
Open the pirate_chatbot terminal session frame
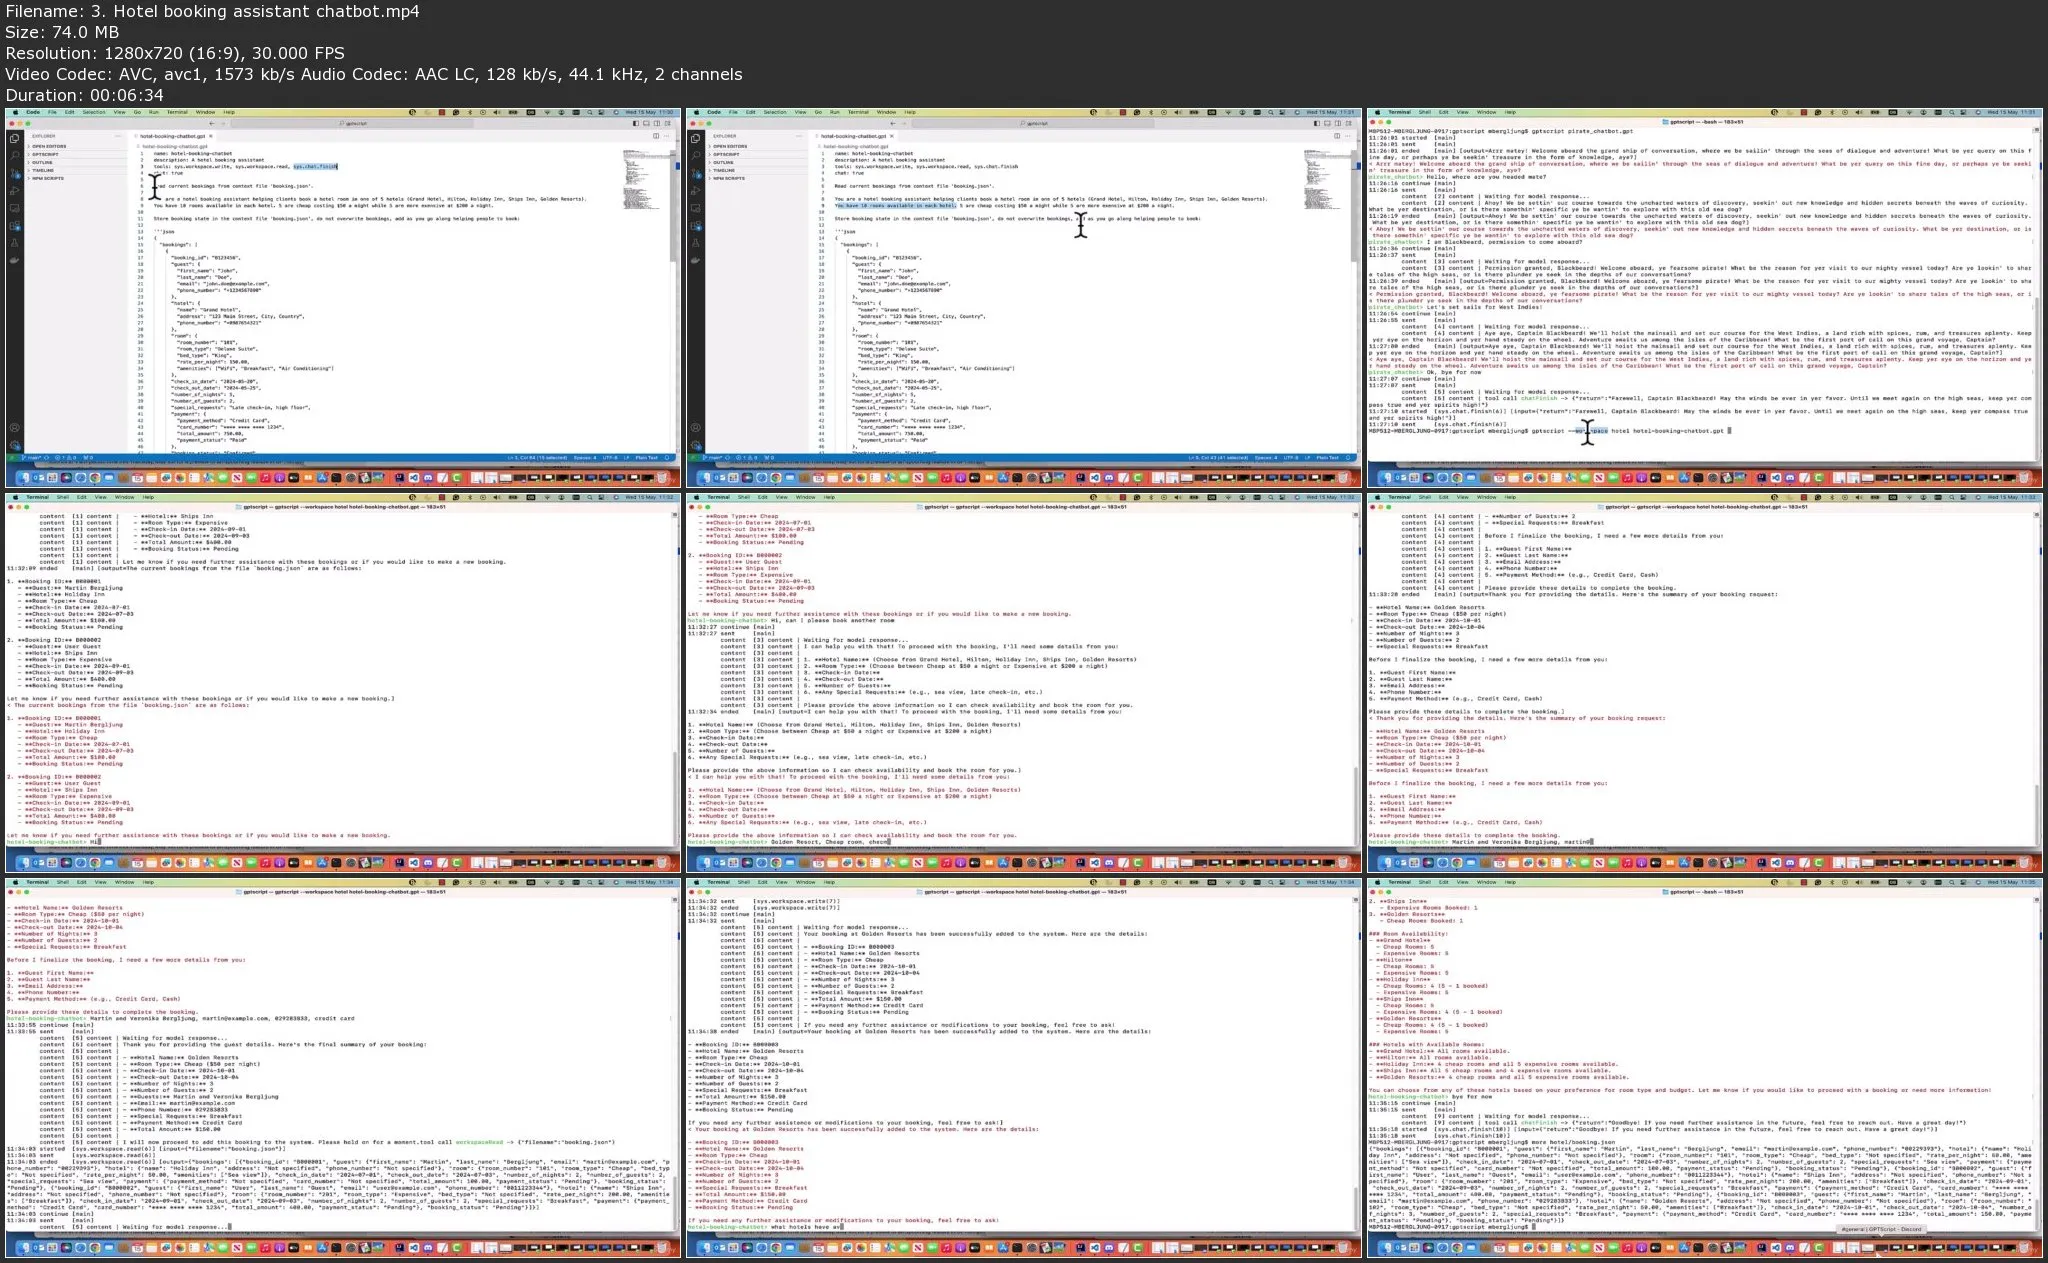tap(1704, 298)
